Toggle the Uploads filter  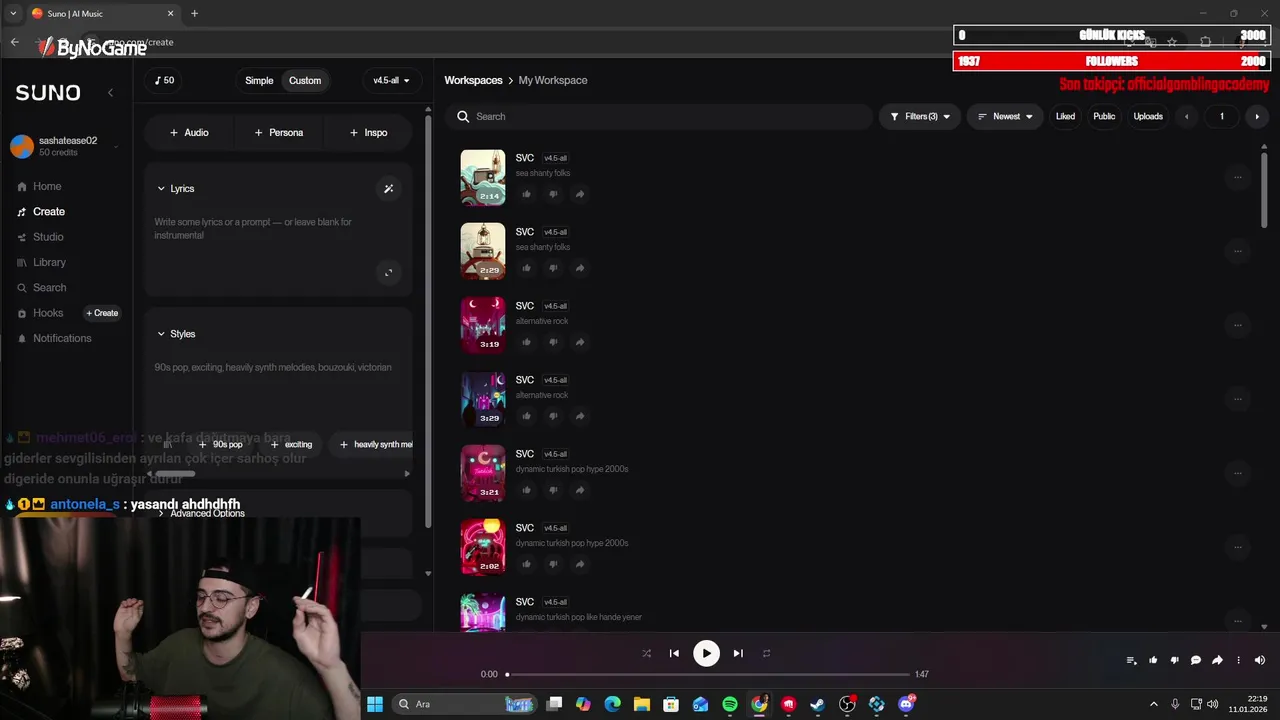click(x=1148, y=116)
